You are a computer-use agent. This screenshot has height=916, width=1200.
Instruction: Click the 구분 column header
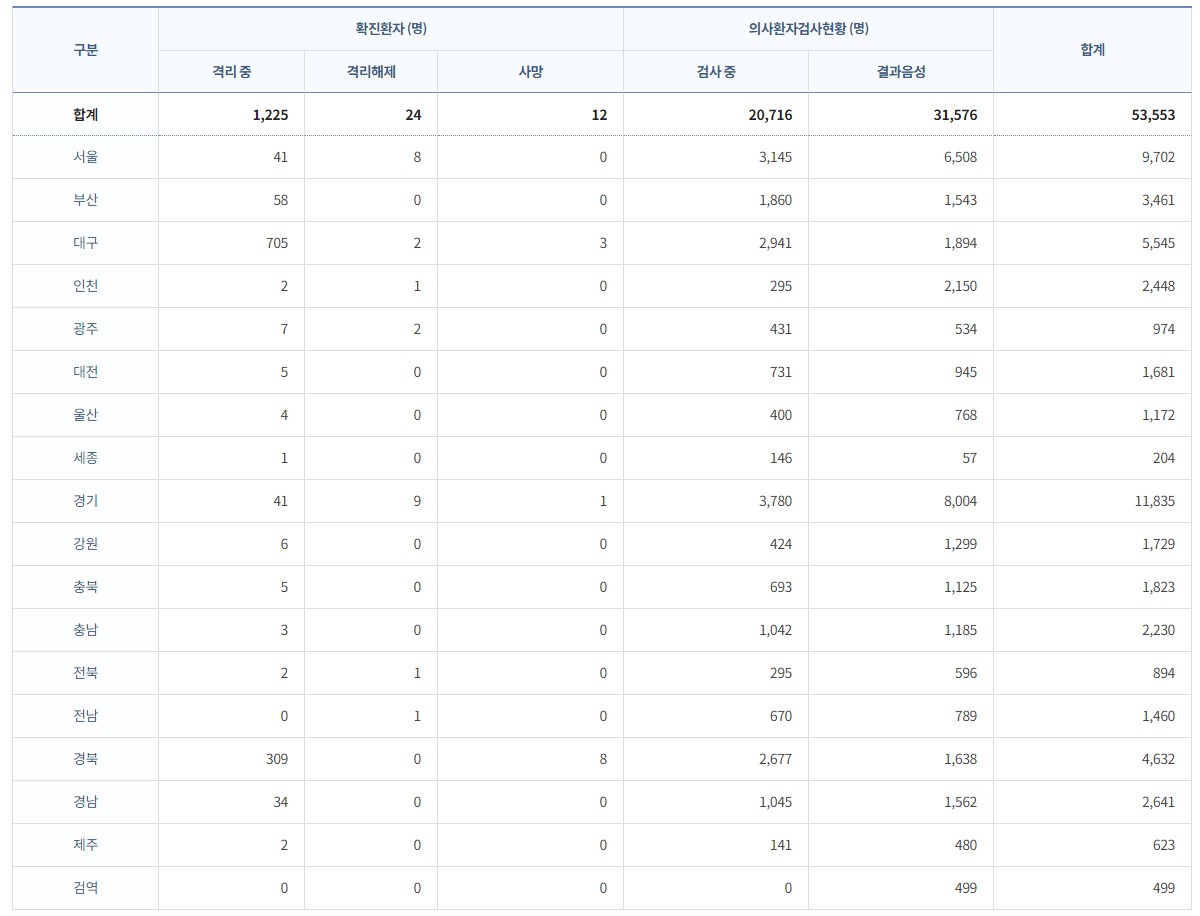(86, 50)
